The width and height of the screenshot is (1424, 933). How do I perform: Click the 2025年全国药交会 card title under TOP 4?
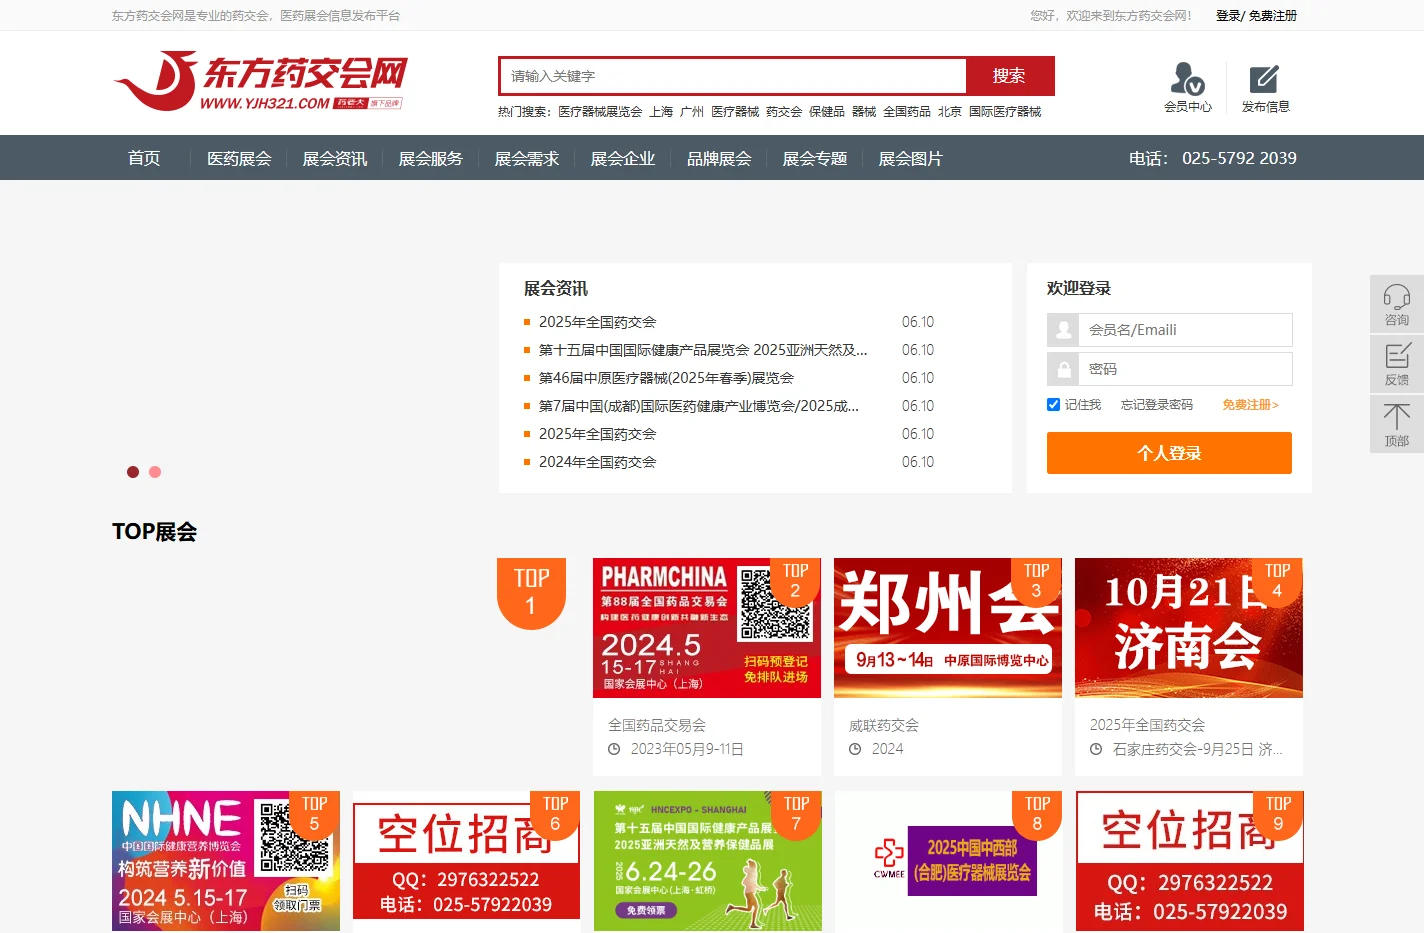coord(1147,725)
